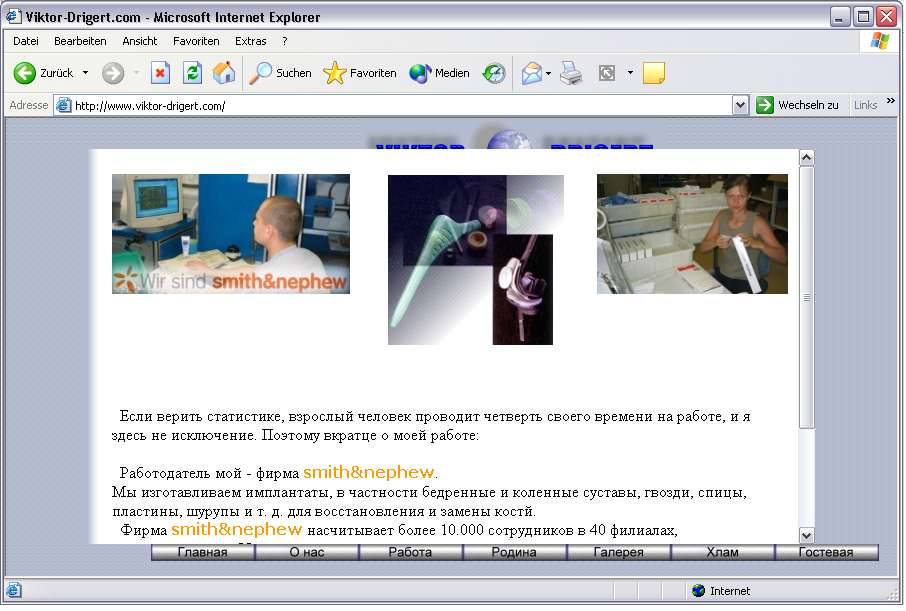The height and width of the screenshot is (611, 906).
Task: Open the ? help menu
Action: click(285, 41)
